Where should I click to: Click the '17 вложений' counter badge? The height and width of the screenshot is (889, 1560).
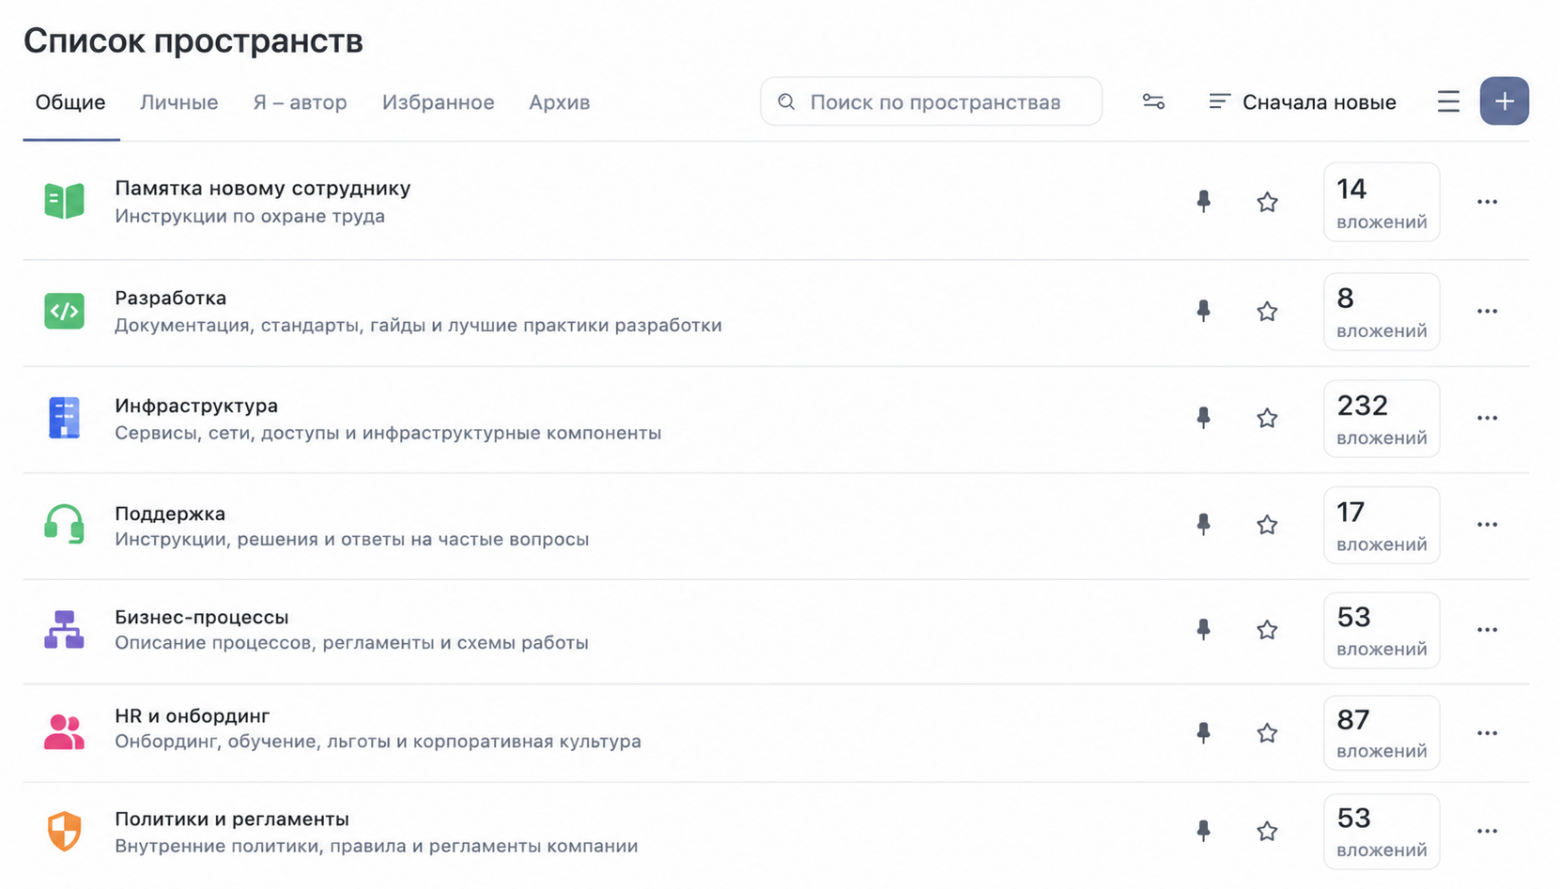1381,525
